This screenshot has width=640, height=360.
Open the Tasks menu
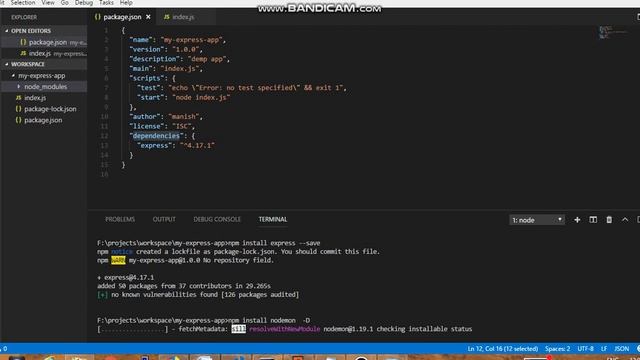click(106, 2)
